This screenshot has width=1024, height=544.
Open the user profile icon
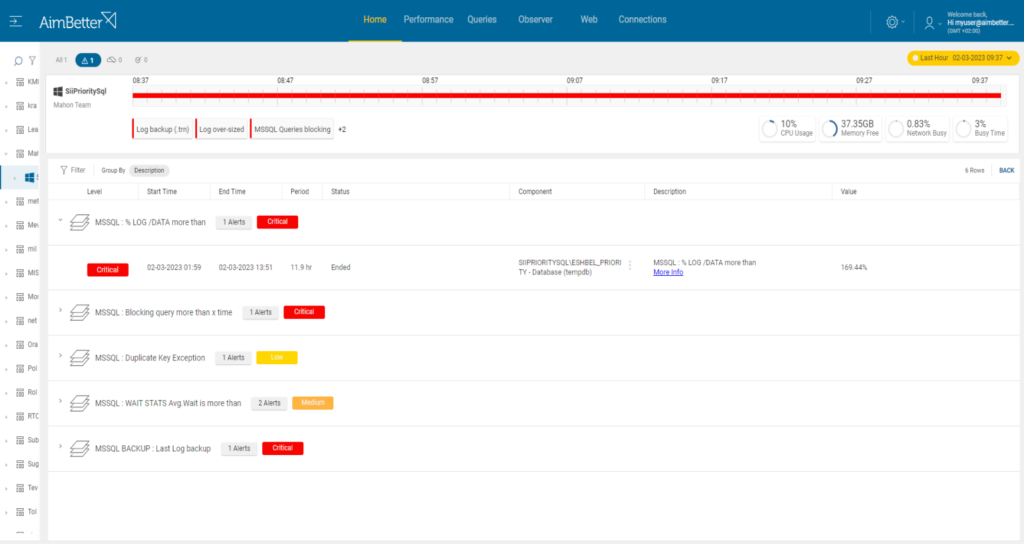point(929,23)
